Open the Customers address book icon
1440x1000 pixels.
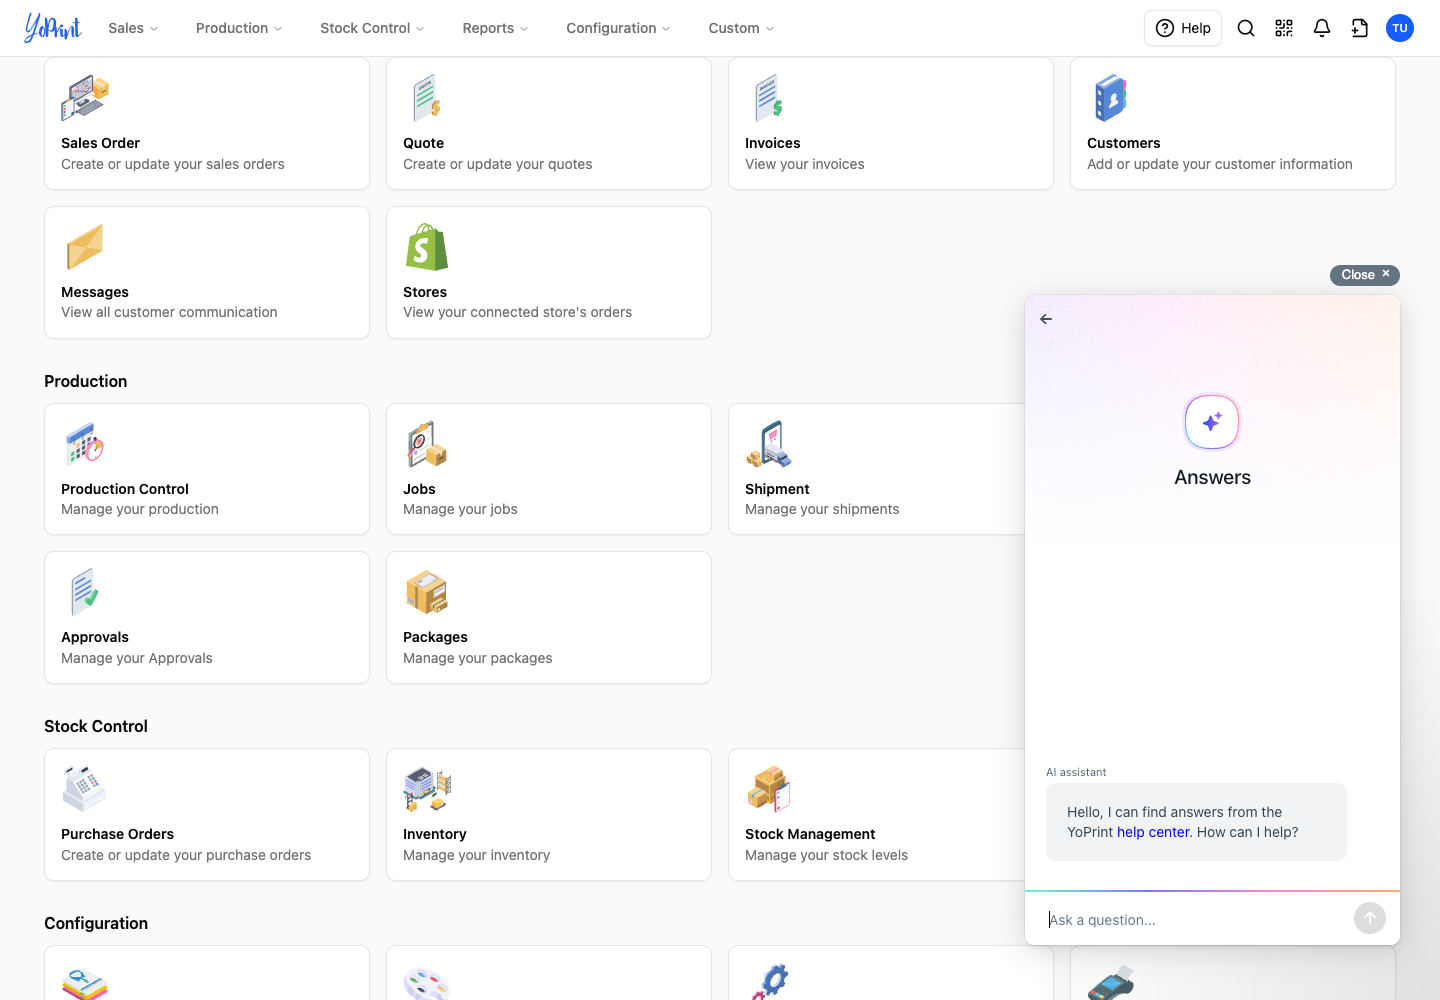coord(1111,98)
